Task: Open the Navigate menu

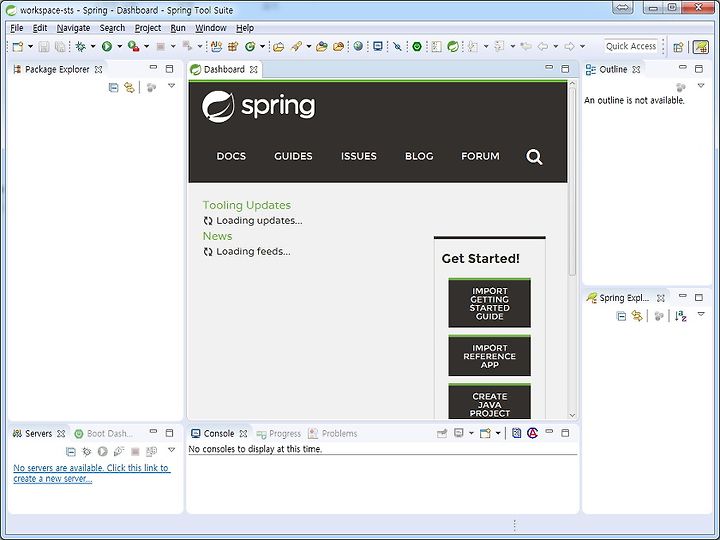Action: coord(73,28)
